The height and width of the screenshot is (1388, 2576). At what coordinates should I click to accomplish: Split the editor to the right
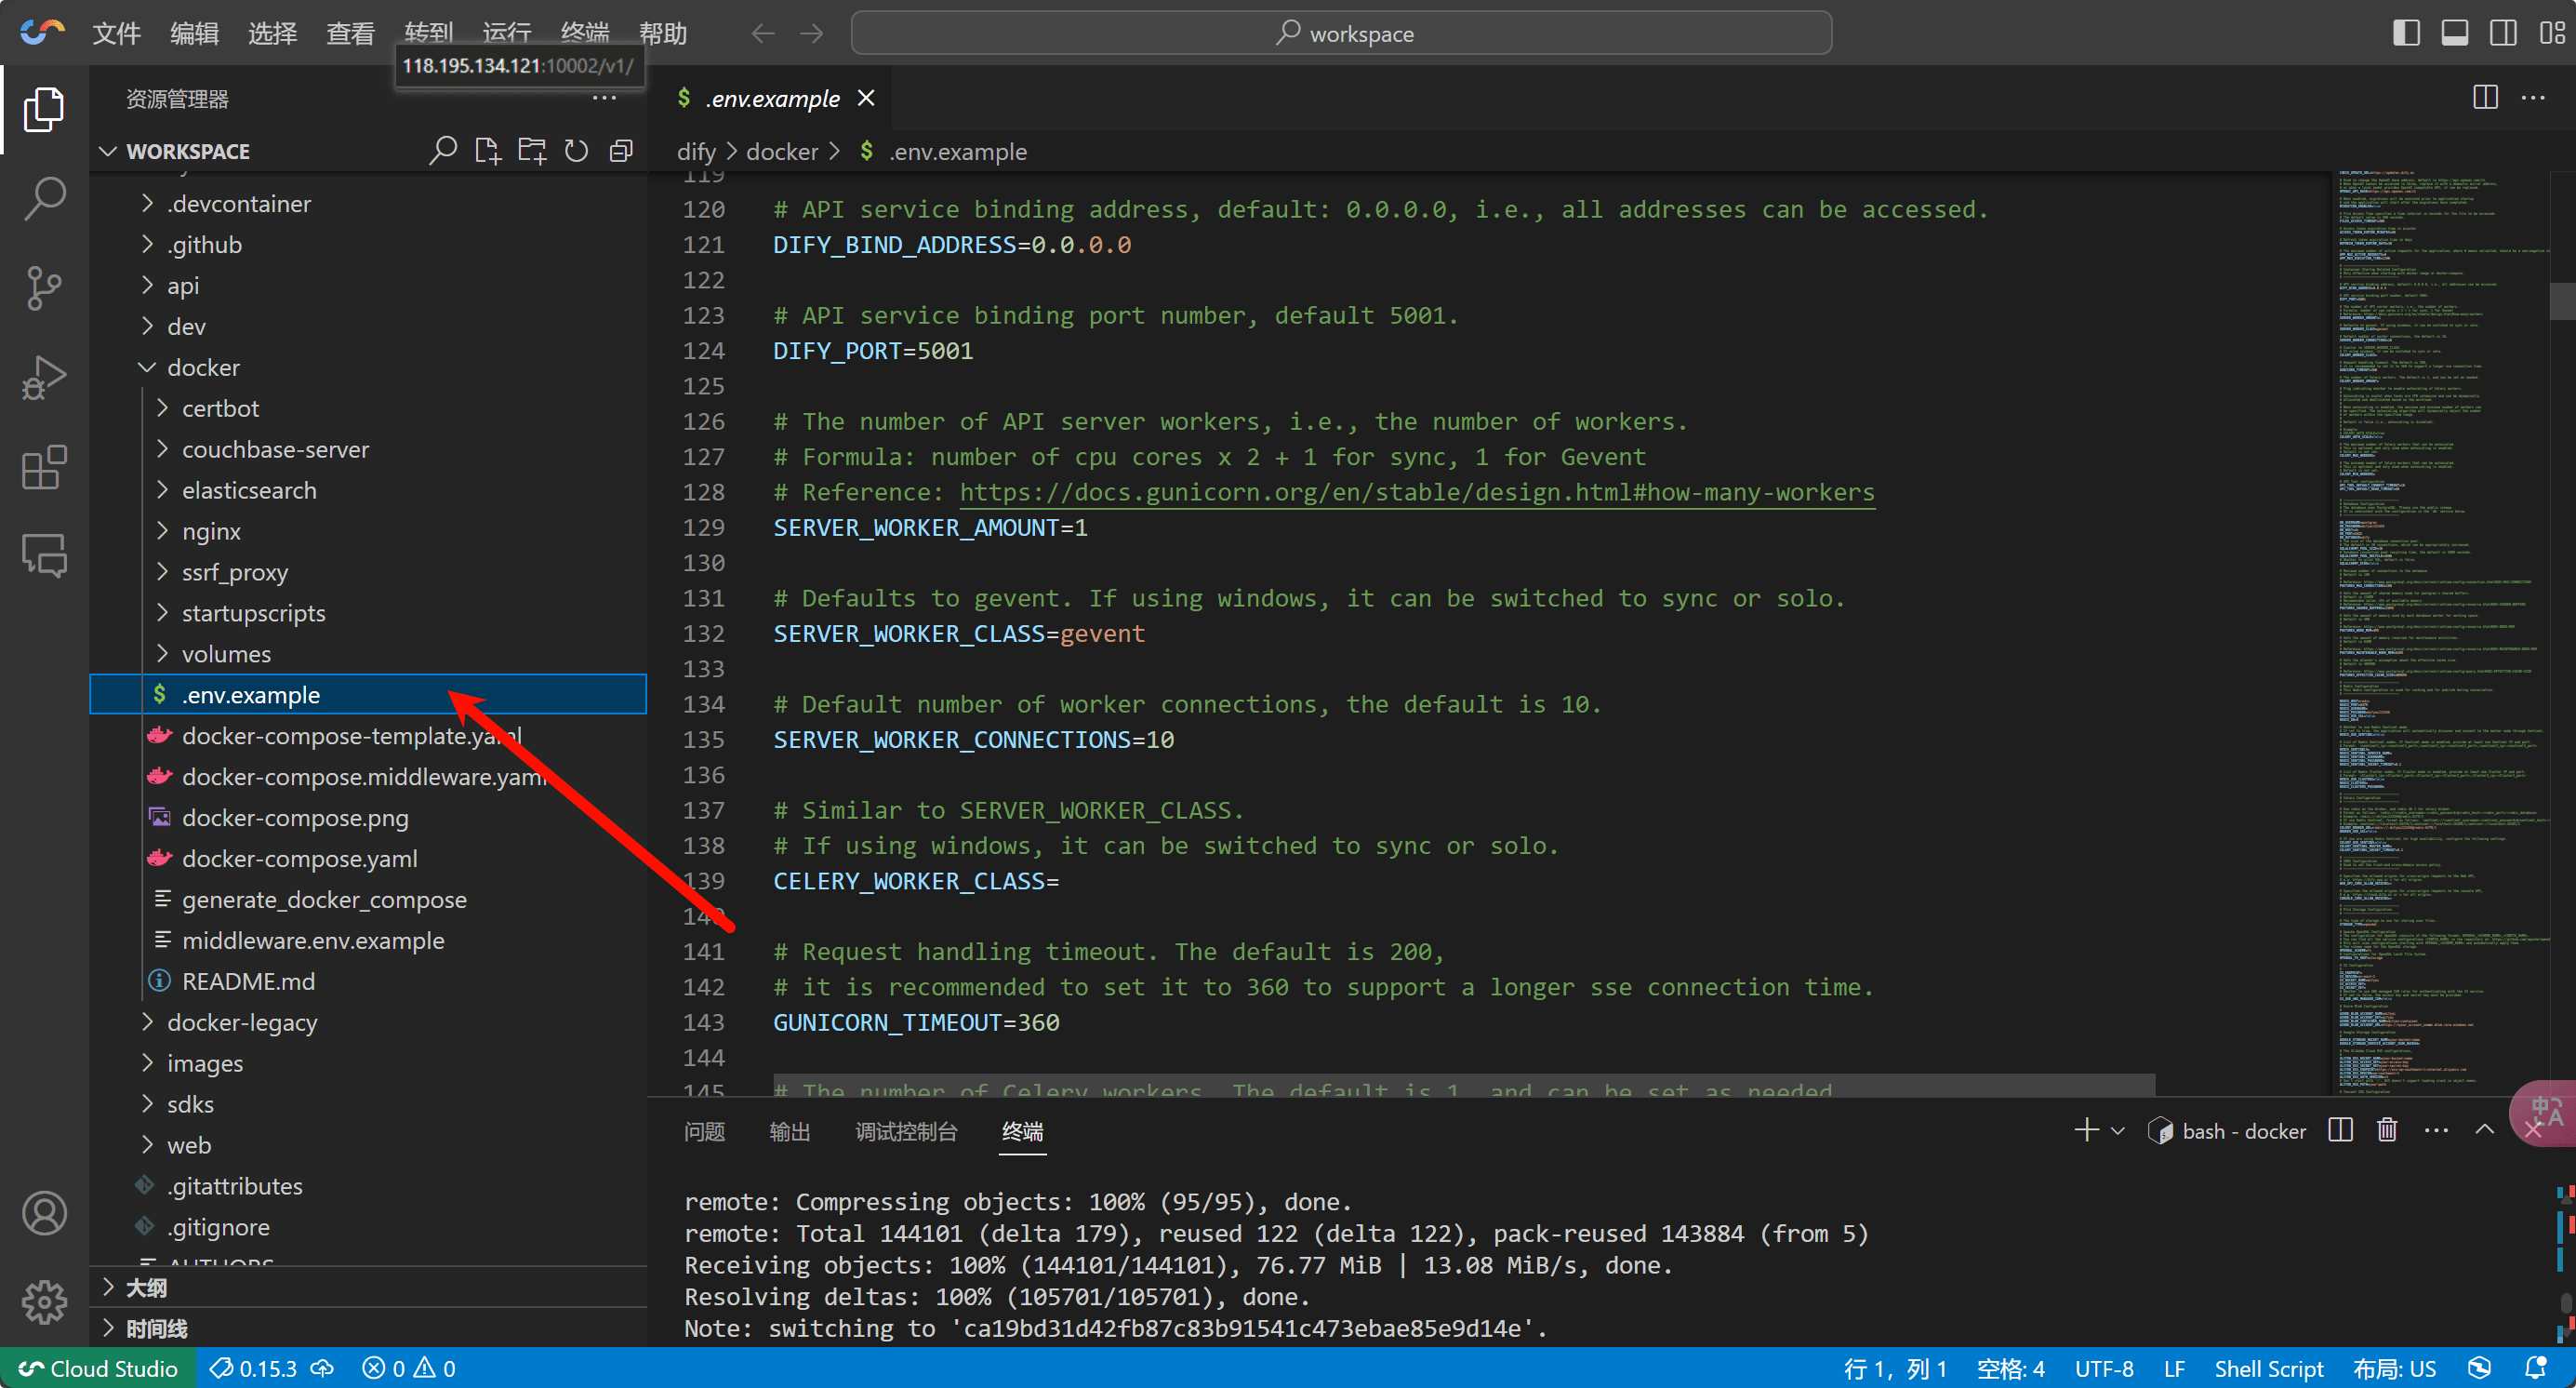click(2485, 98)
